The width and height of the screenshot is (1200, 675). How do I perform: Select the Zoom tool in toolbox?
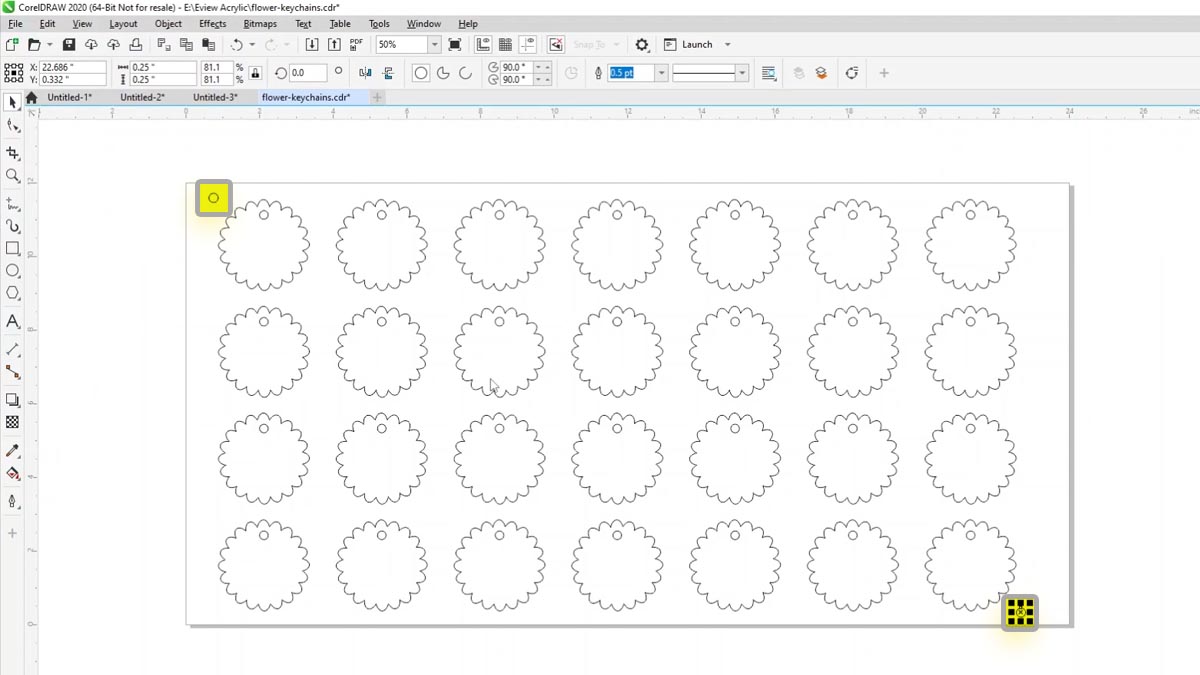coord(13,176)
